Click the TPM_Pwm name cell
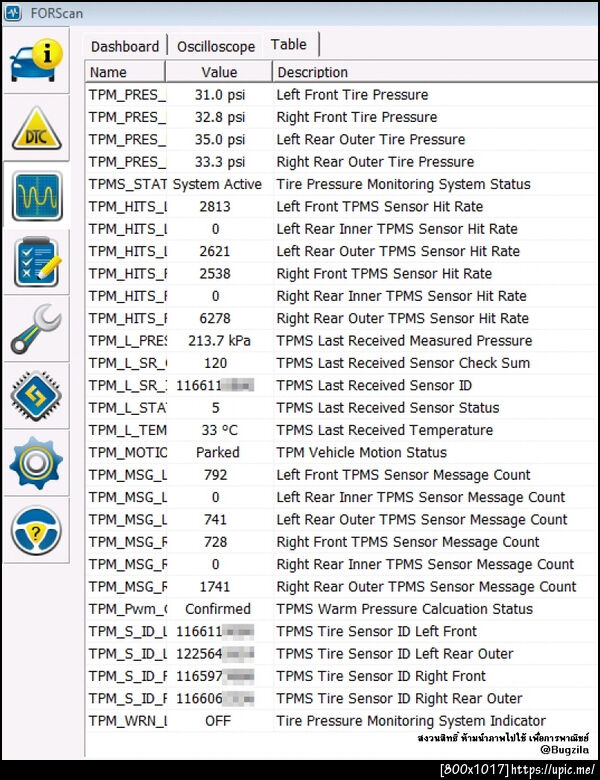Image resolution: width=600 pixels, height=780 pixels. (127, 609)
